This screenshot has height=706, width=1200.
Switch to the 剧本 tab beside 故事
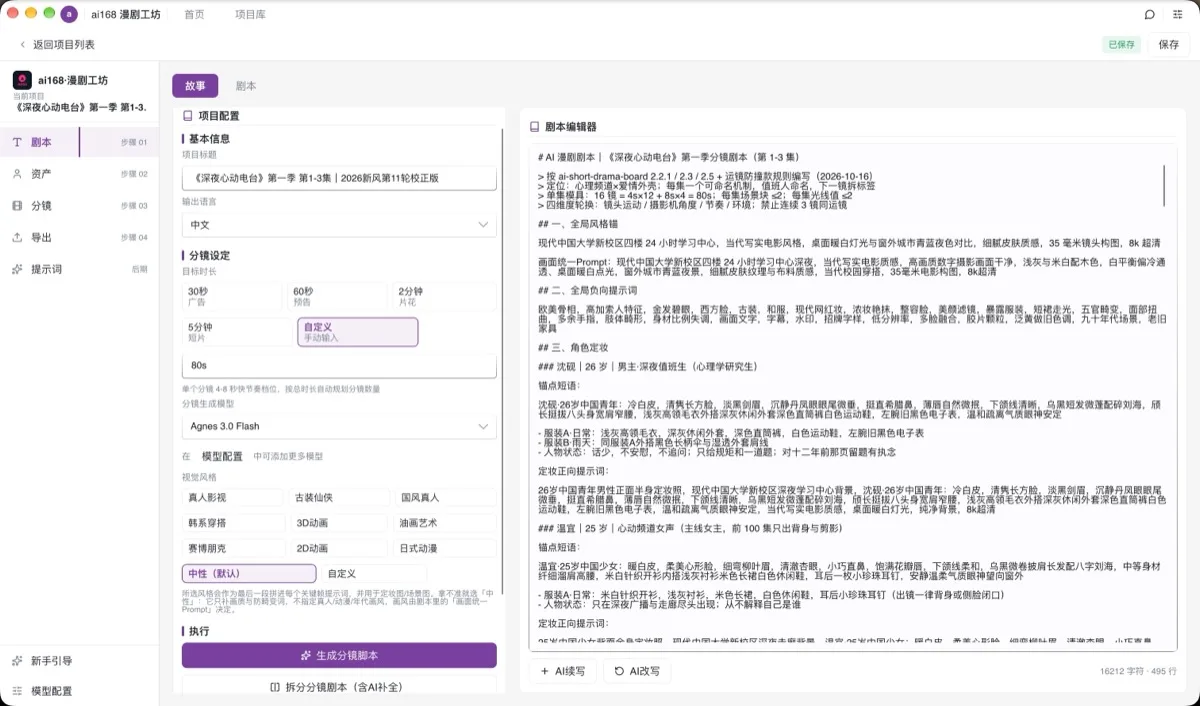(246, 86)
